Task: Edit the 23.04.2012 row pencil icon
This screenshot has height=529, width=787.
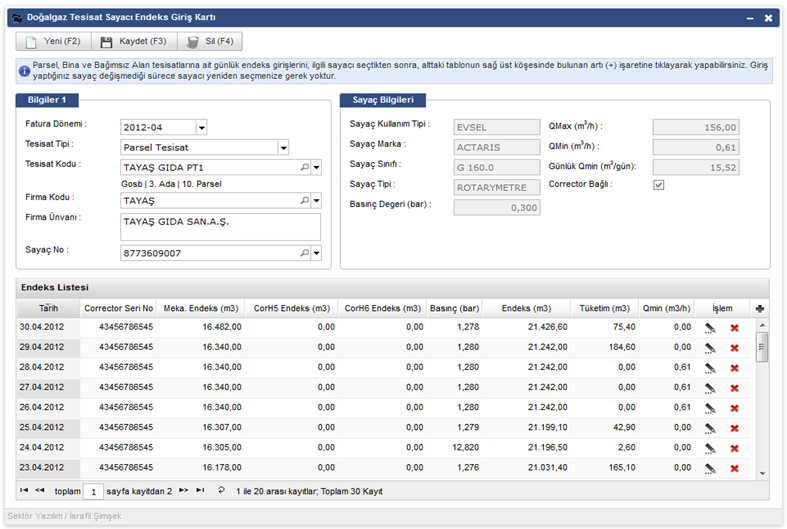Action: (710, 468)
